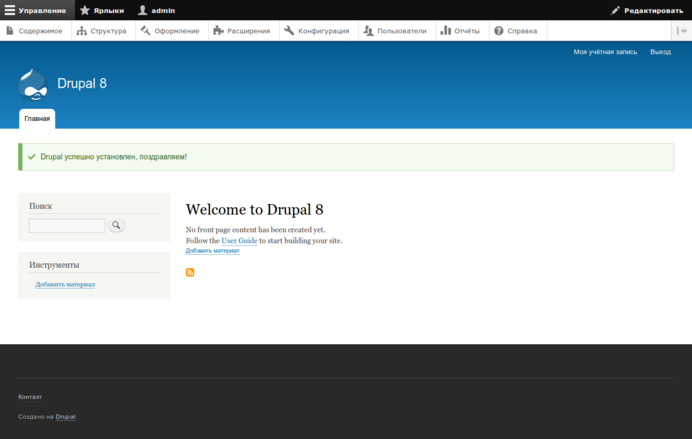Viewport: 692px width, 439px height.
Task: Click the Drupal link in footer
Action: point(65,416)
